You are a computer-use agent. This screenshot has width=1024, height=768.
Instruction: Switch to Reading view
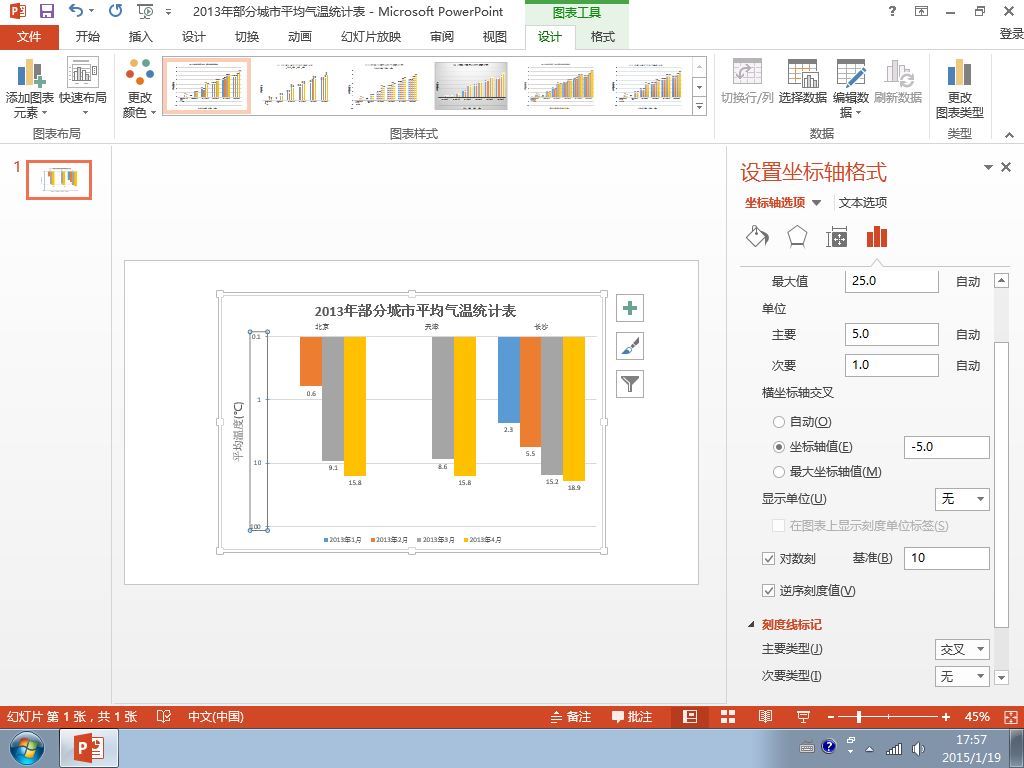click(765, 716)
